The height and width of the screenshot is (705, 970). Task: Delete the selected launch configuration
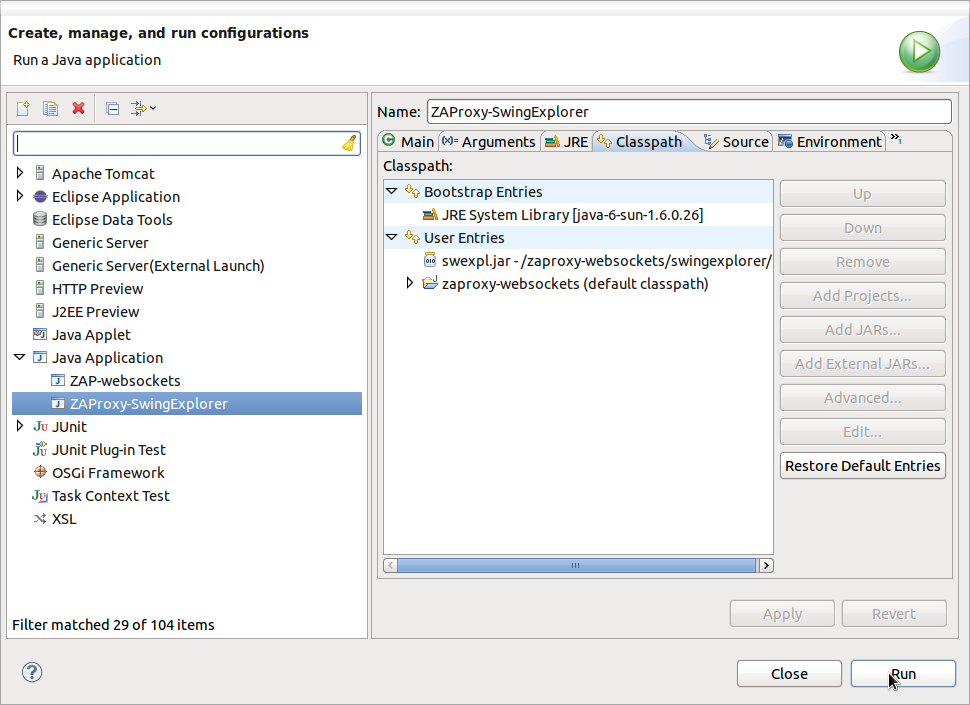tap(78, 108)
